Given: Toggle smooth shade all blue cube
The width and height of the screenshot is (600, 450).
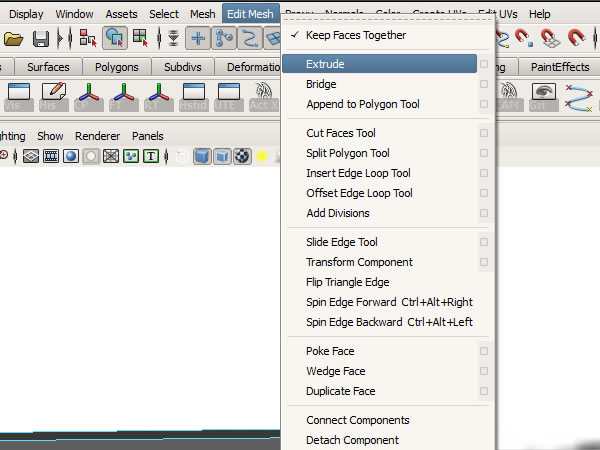Looking at the screenshot, I should pyautogui.click(x=202, y=156).
